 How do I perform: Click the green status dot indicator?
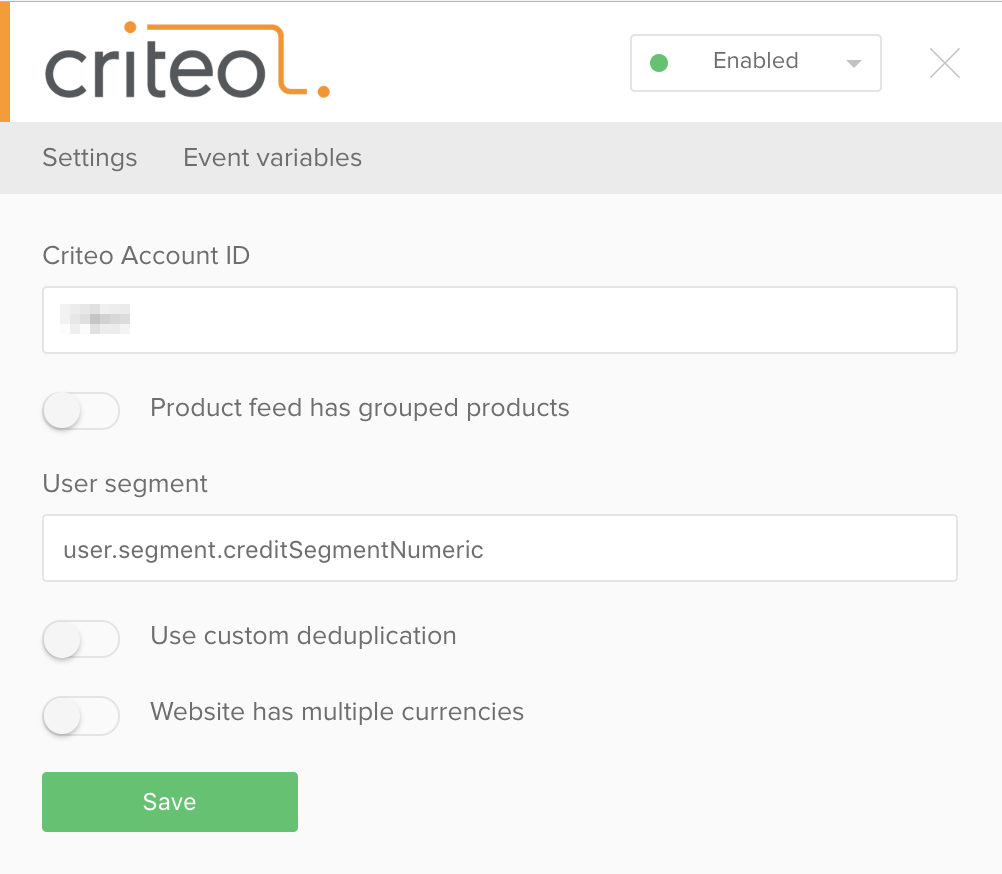[659, 63]
